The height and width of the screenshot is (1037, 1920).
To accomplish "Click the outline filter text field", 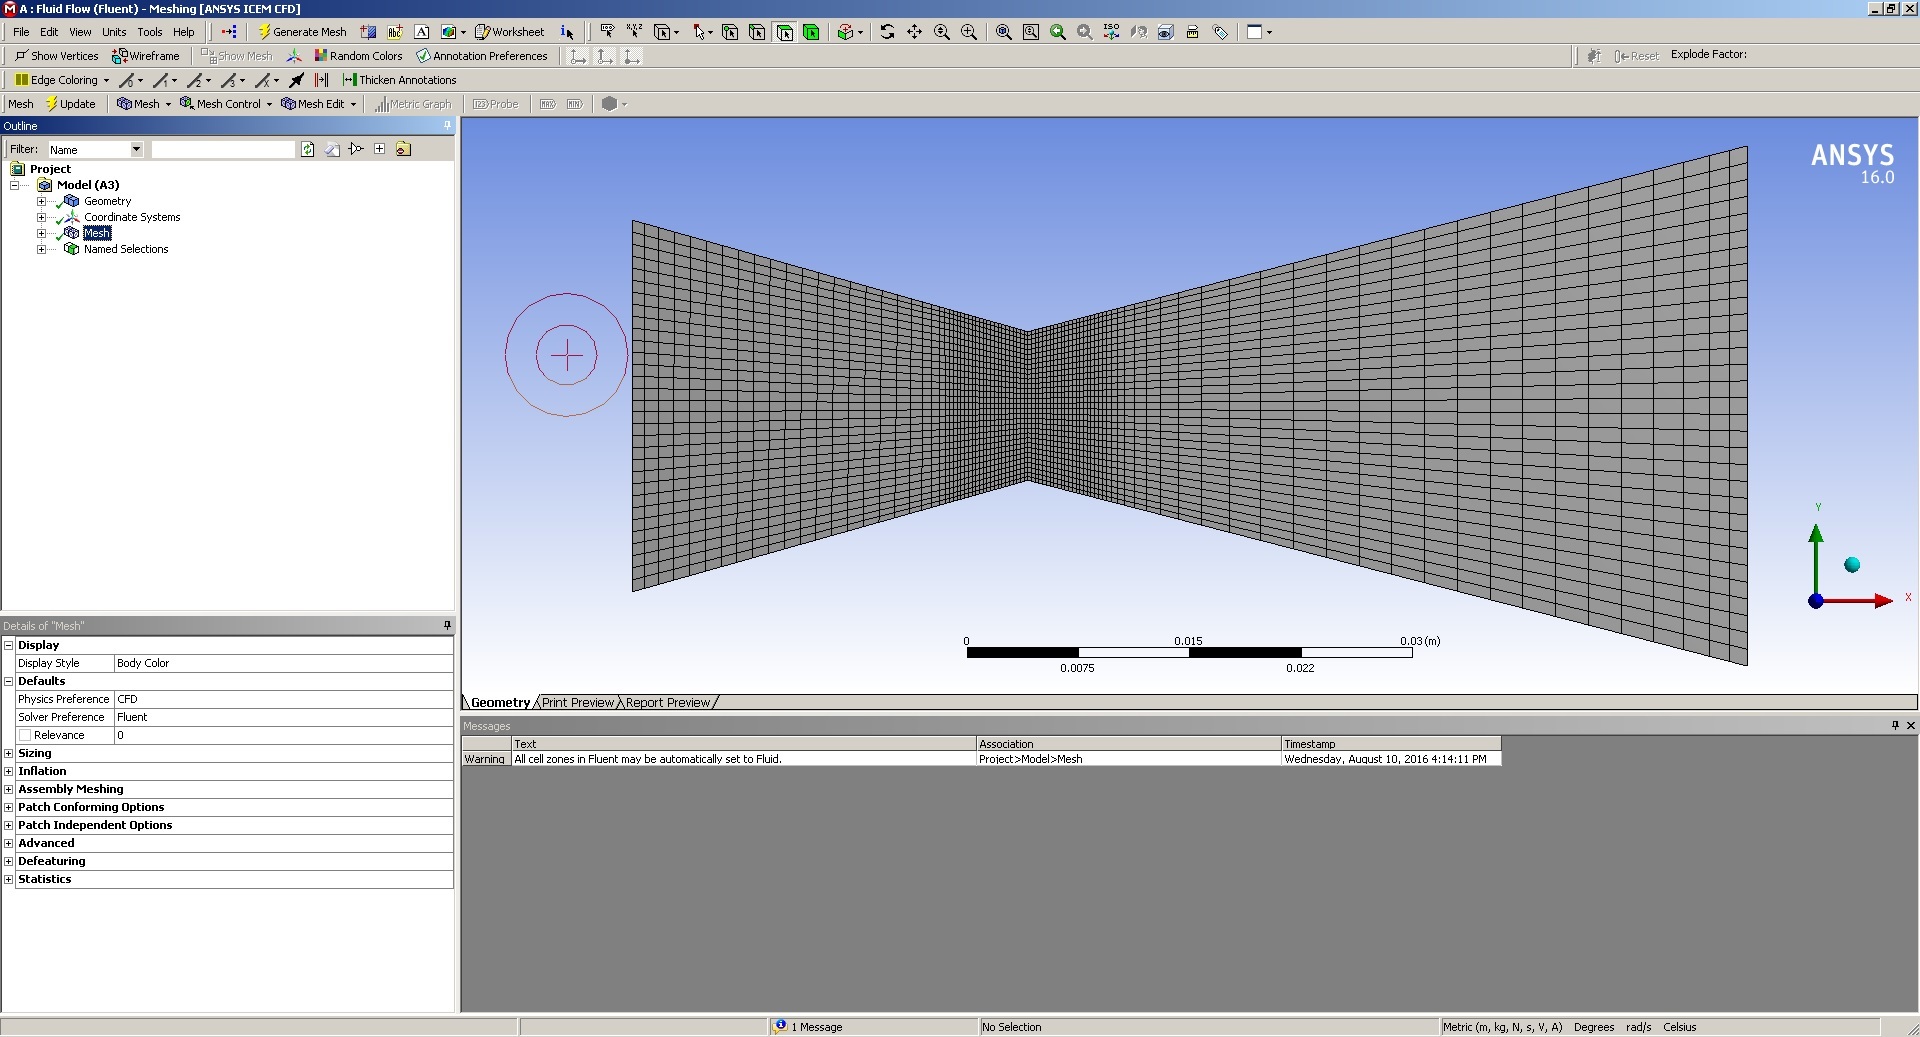I will tap(223, 149).
